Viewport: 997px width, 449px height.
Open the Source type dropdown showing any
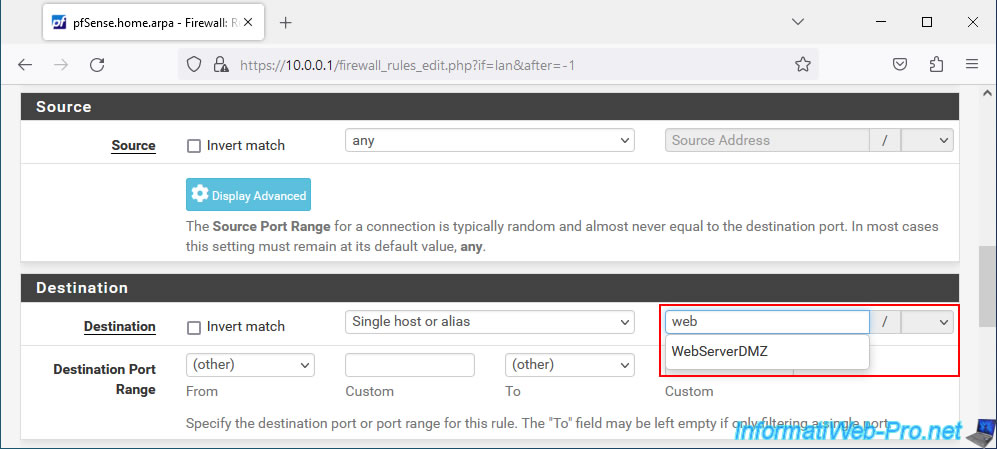(490, 141)
